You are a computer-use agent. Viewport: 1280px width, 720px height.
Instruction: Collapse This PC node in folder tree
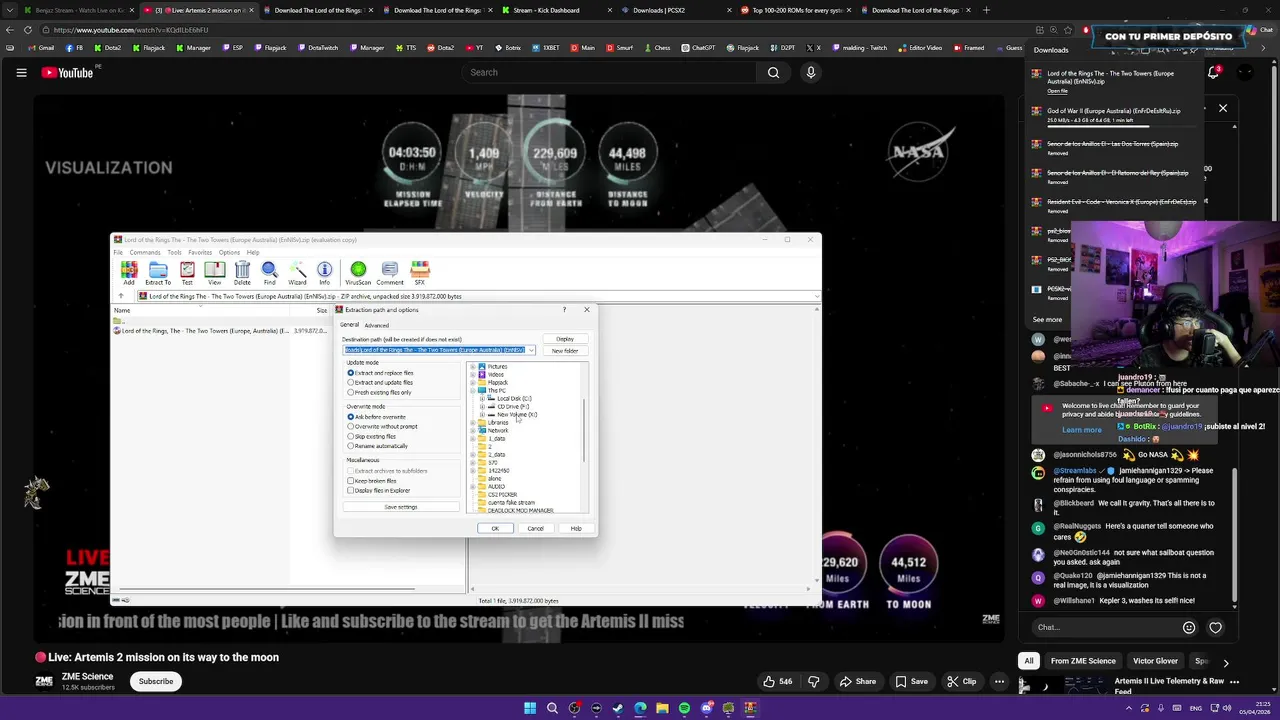[x=473, y=391]
